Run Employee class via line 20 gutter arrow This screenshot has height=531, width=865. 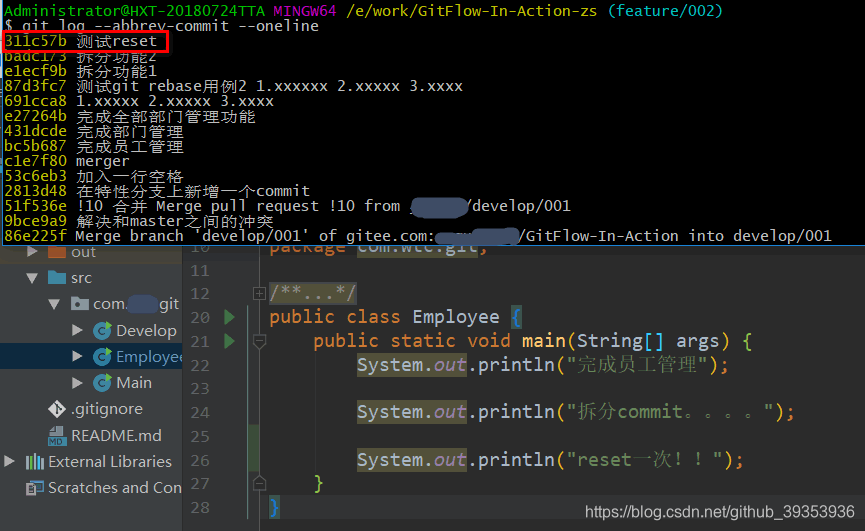pyautogui.click(x=229, y=317)
